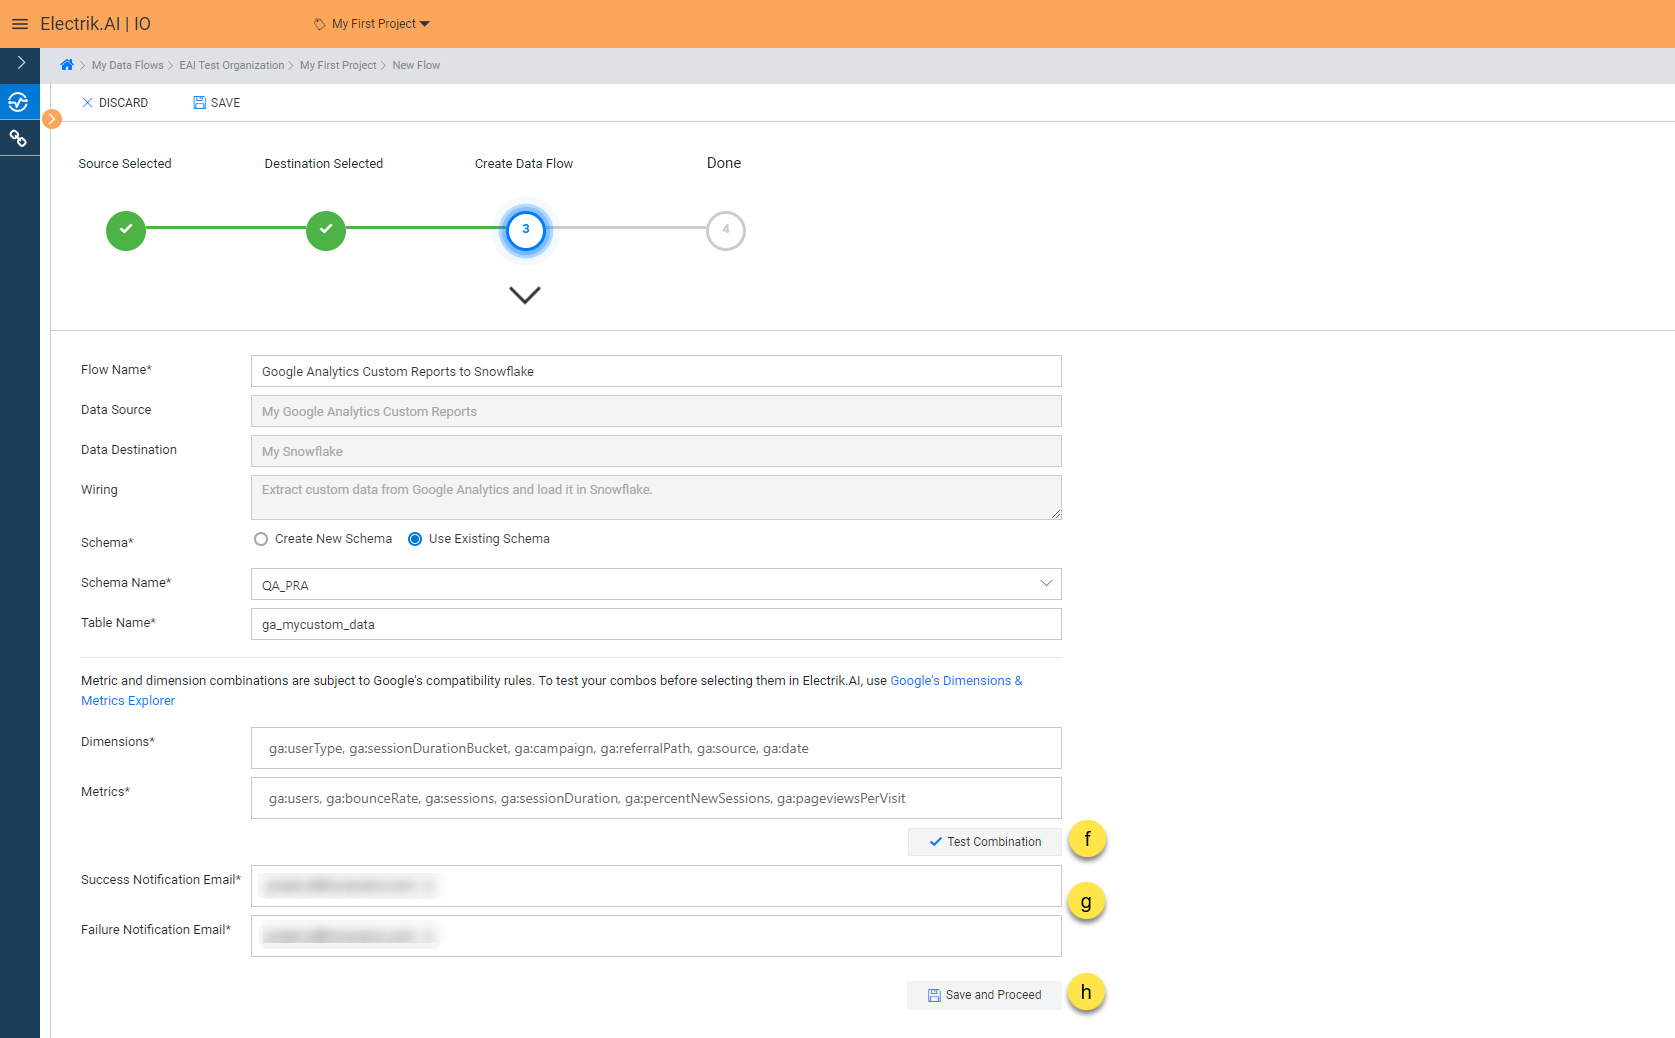1675x1038 pixels.
Task: Open the data flows sidebar icon
Action: coord(18,102)
